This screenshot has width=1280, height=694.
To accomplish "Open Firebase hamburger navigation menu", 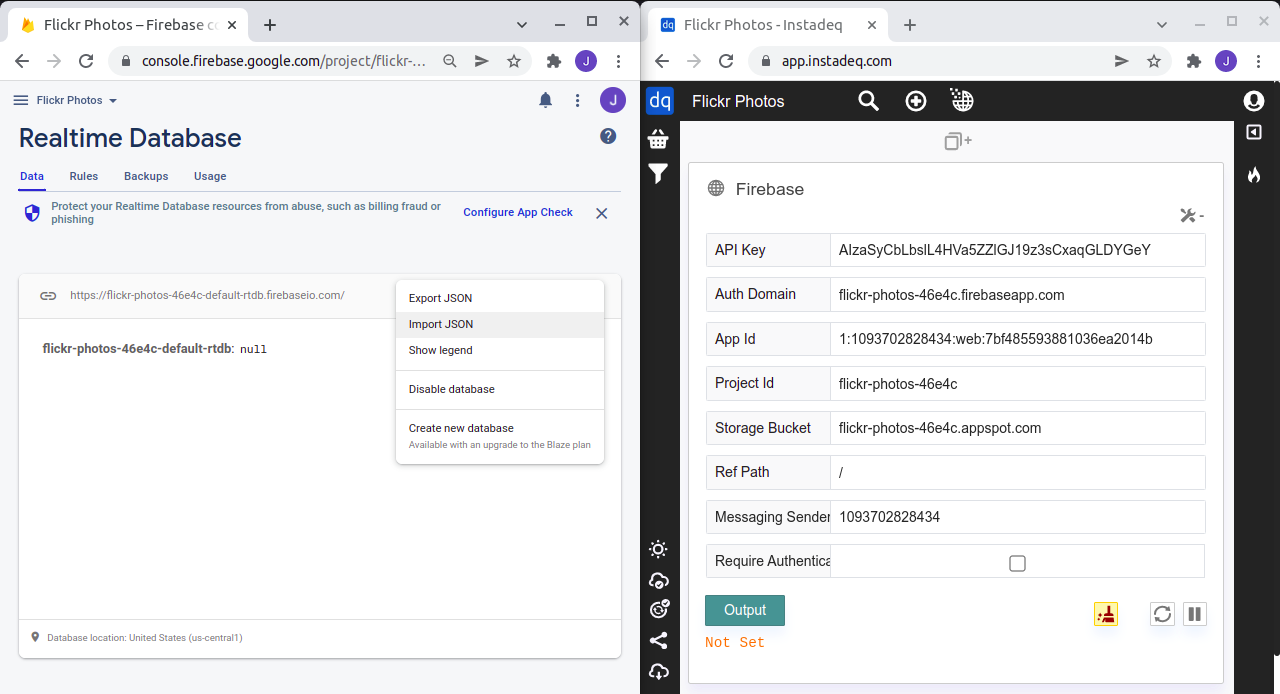I will pyautogui.click(x=20, y=100).
